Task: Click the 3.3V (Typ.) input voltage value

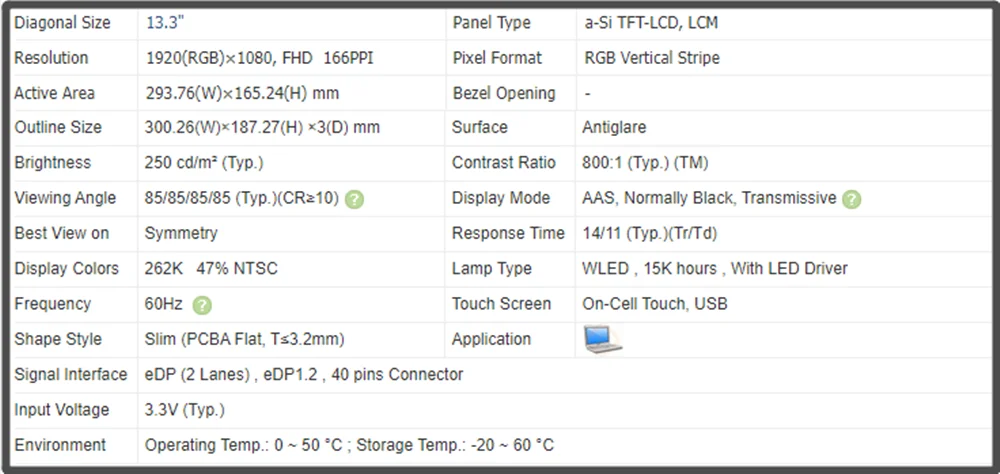Action: point(185,410)
